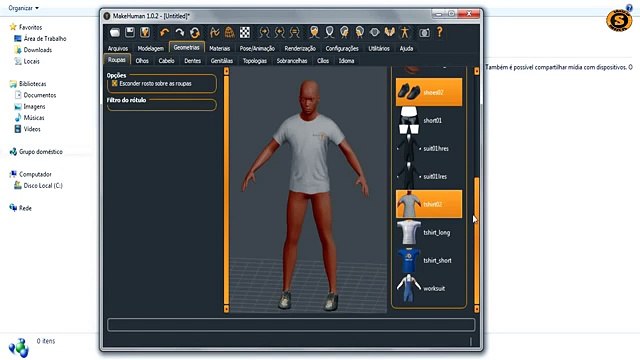Screen dimensions: 640x360
Task: Select the suit01lres clothing item
Action: coord(429,176)
